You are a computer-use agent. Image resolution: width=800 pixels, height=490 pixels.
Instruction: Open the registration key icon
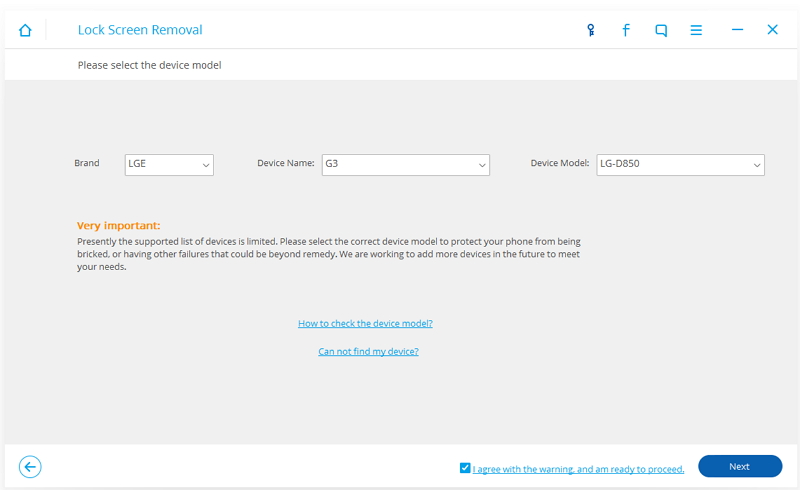tap(590, 30)
